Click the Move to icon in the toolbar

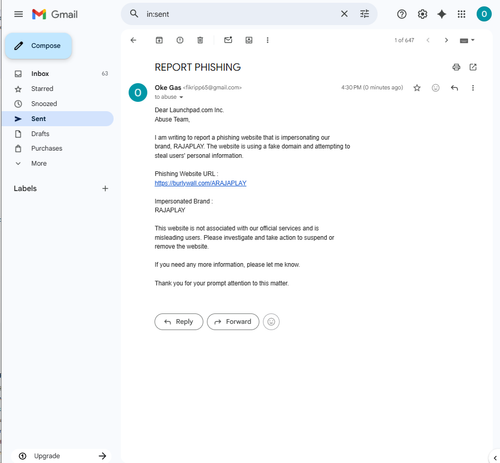249,40
